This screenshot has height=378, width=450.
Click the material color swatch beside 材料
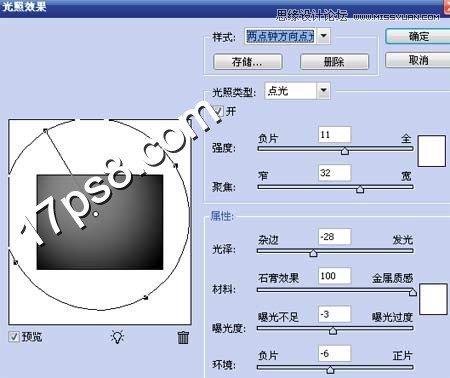click(433, 299)
